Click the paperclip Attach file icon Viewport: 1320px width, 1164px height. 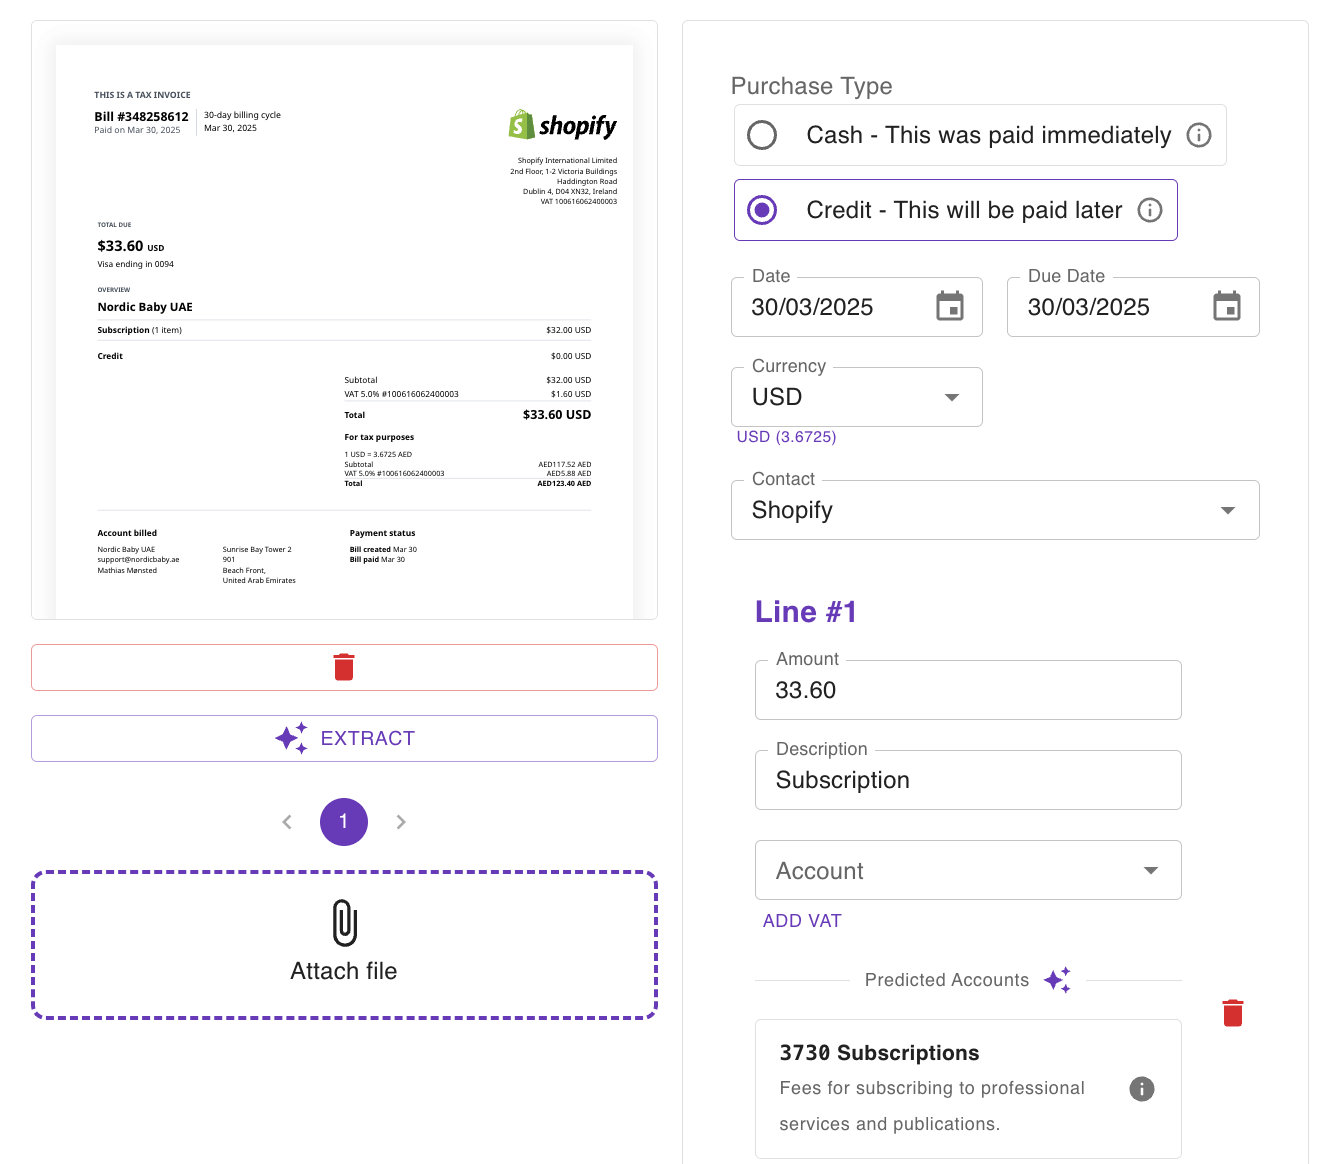tap(344, 923)
